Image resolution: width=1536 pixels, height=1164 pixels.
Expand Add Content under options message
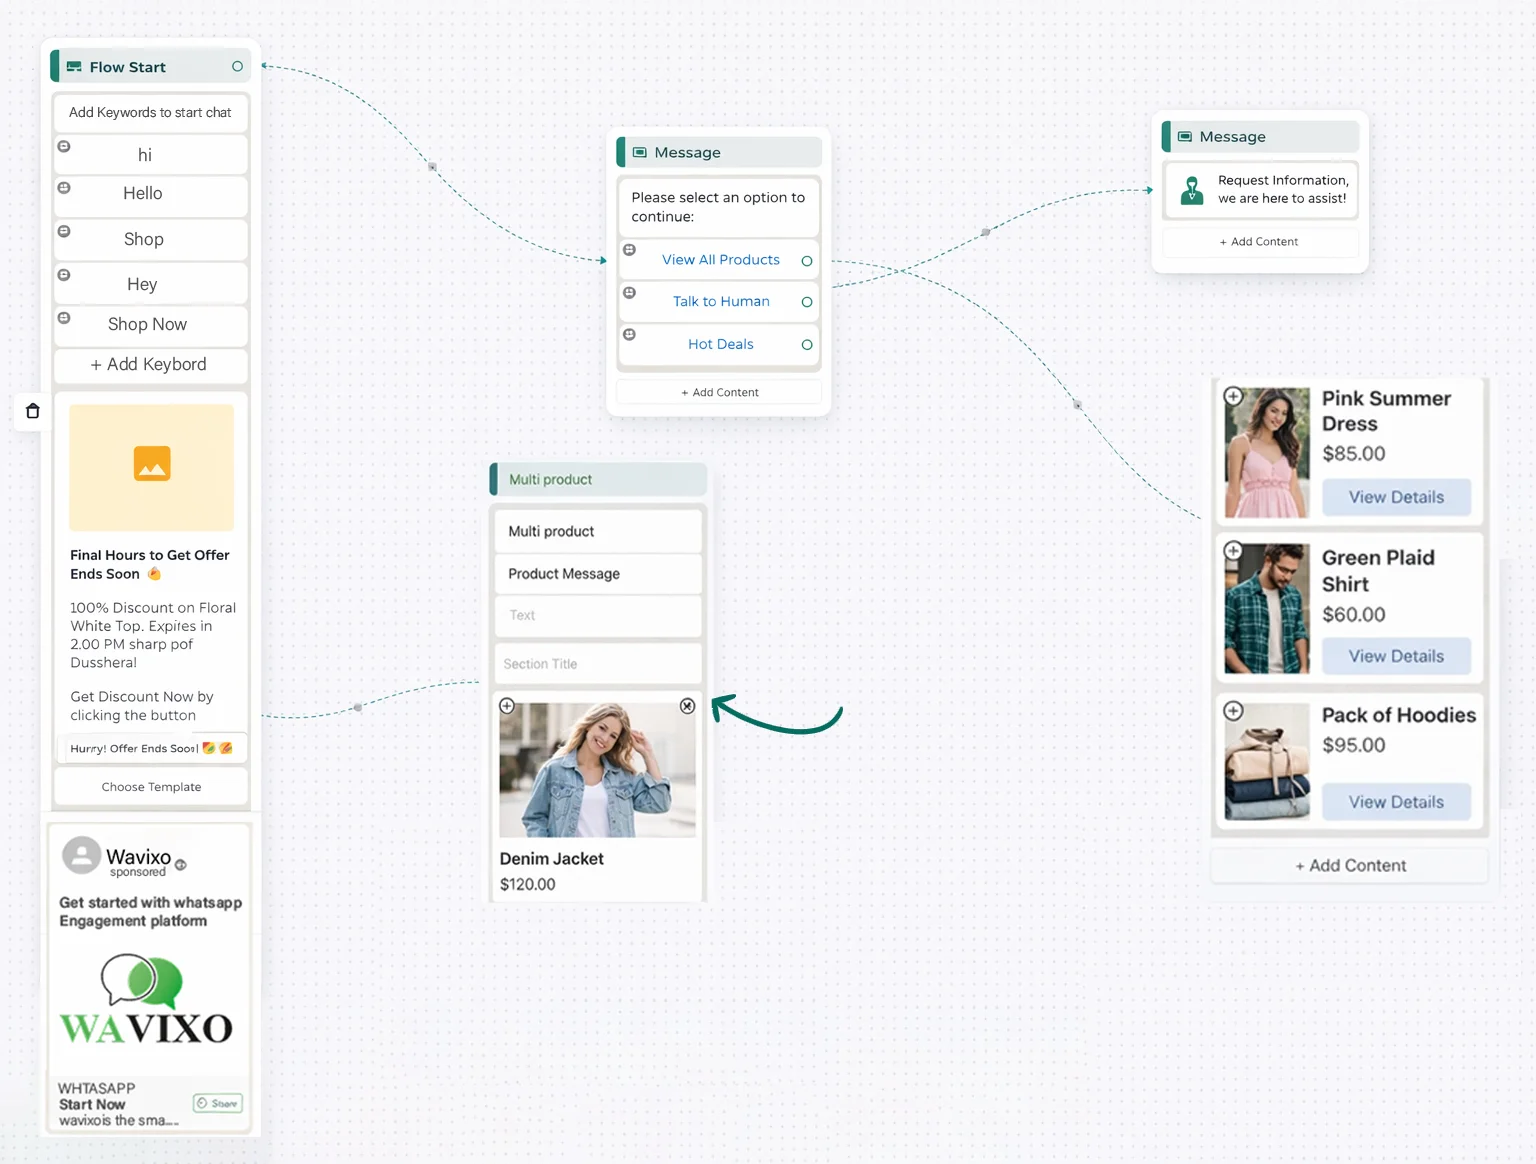pyautogui.click(x=719, y=392)
